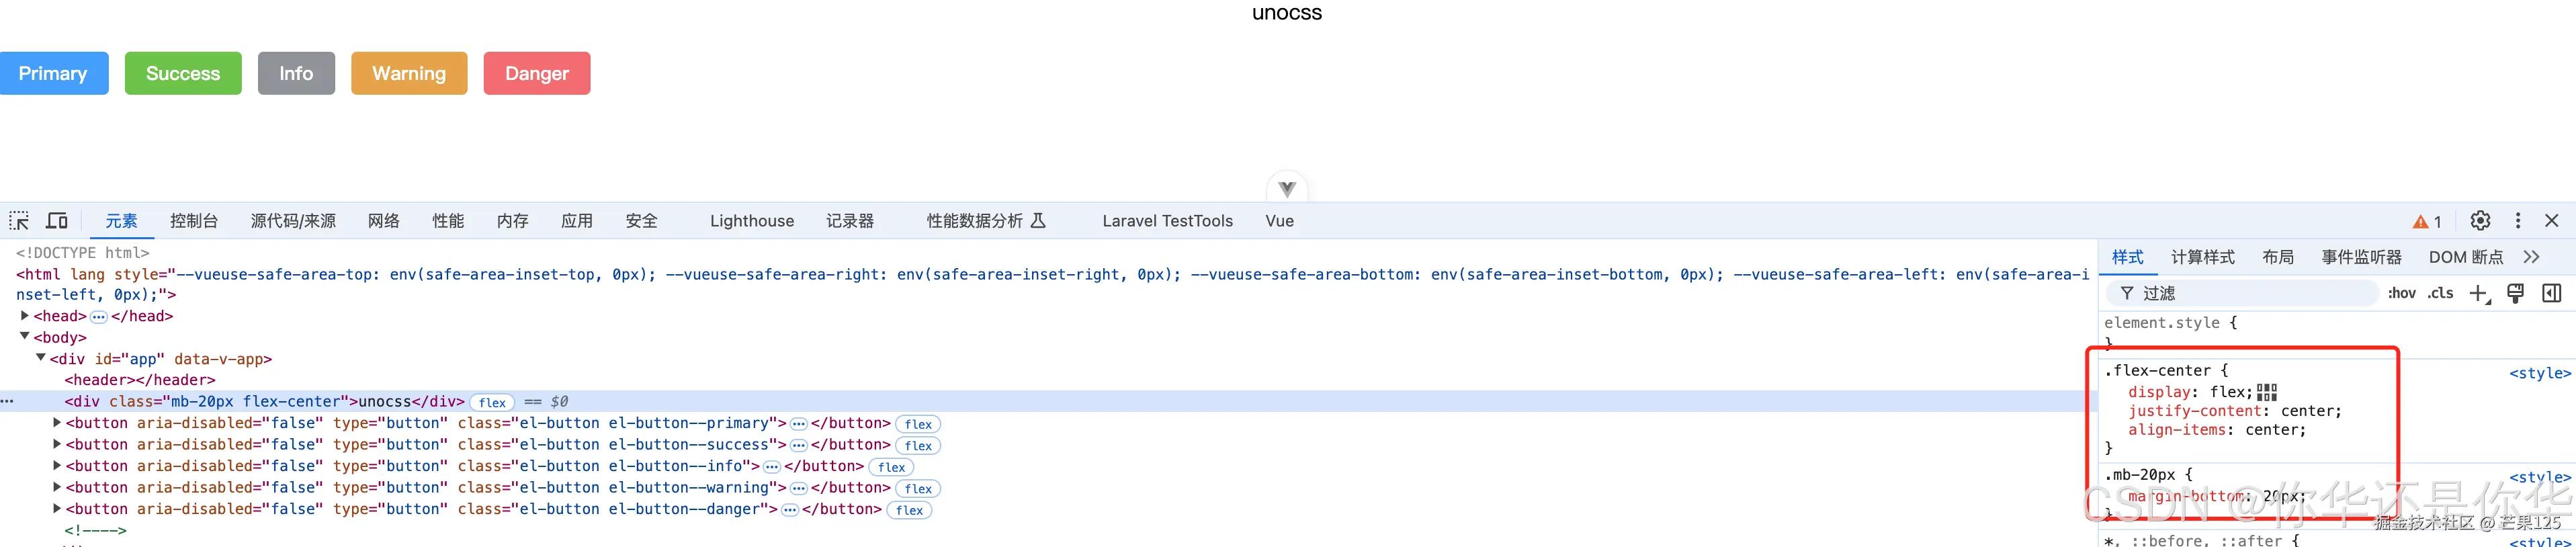2576x547 pixels.
Task: Click the green Success button
Action: [x=183, y=73]
